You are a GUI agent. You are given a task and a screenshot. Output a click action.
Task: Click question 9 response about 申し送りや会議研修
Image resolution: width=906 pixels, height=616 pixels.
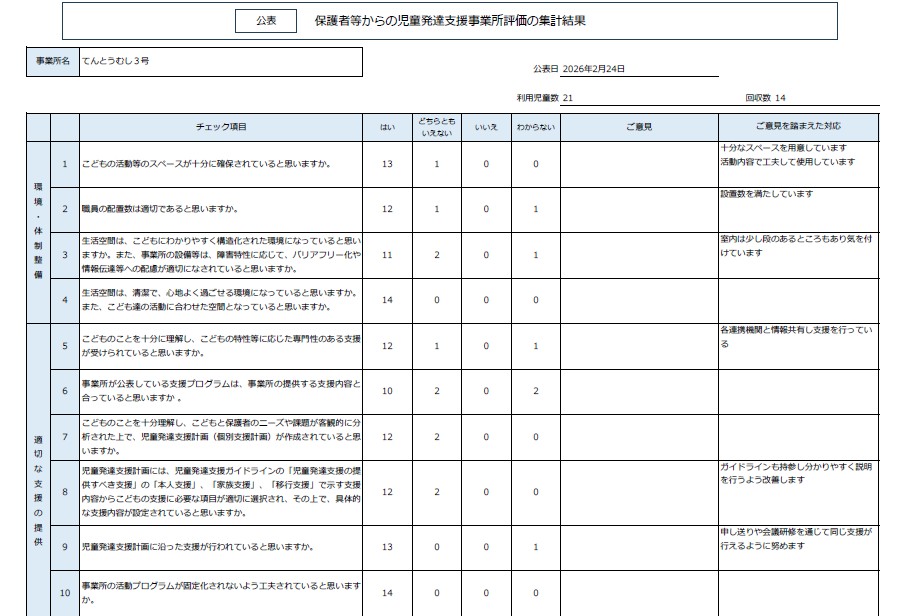tap(796, 538)
